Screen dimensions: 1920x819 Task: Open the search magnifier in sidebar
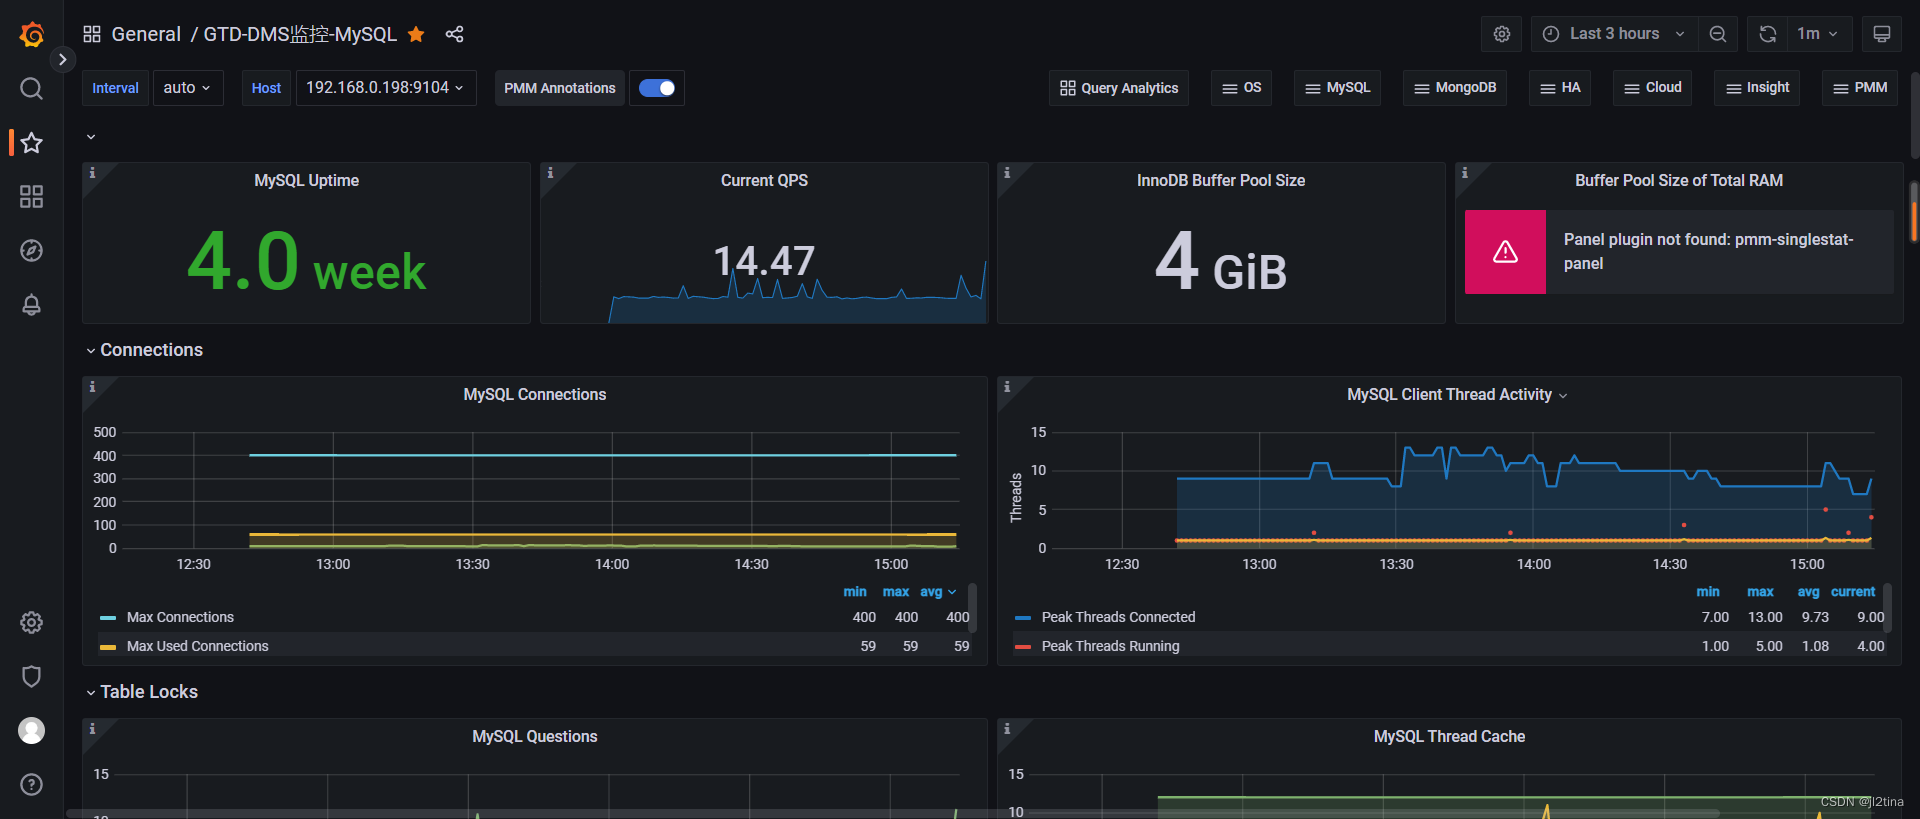click(31, 89)
